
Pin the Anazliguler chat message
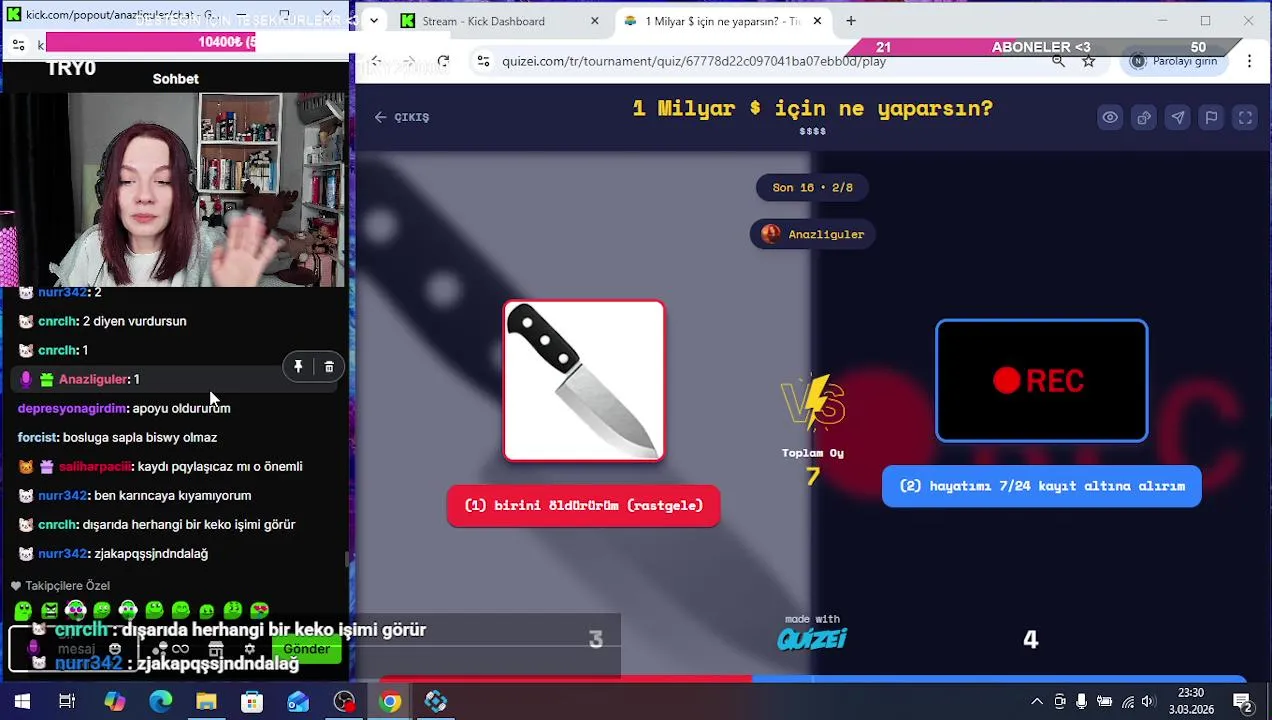tap(298, 367)
